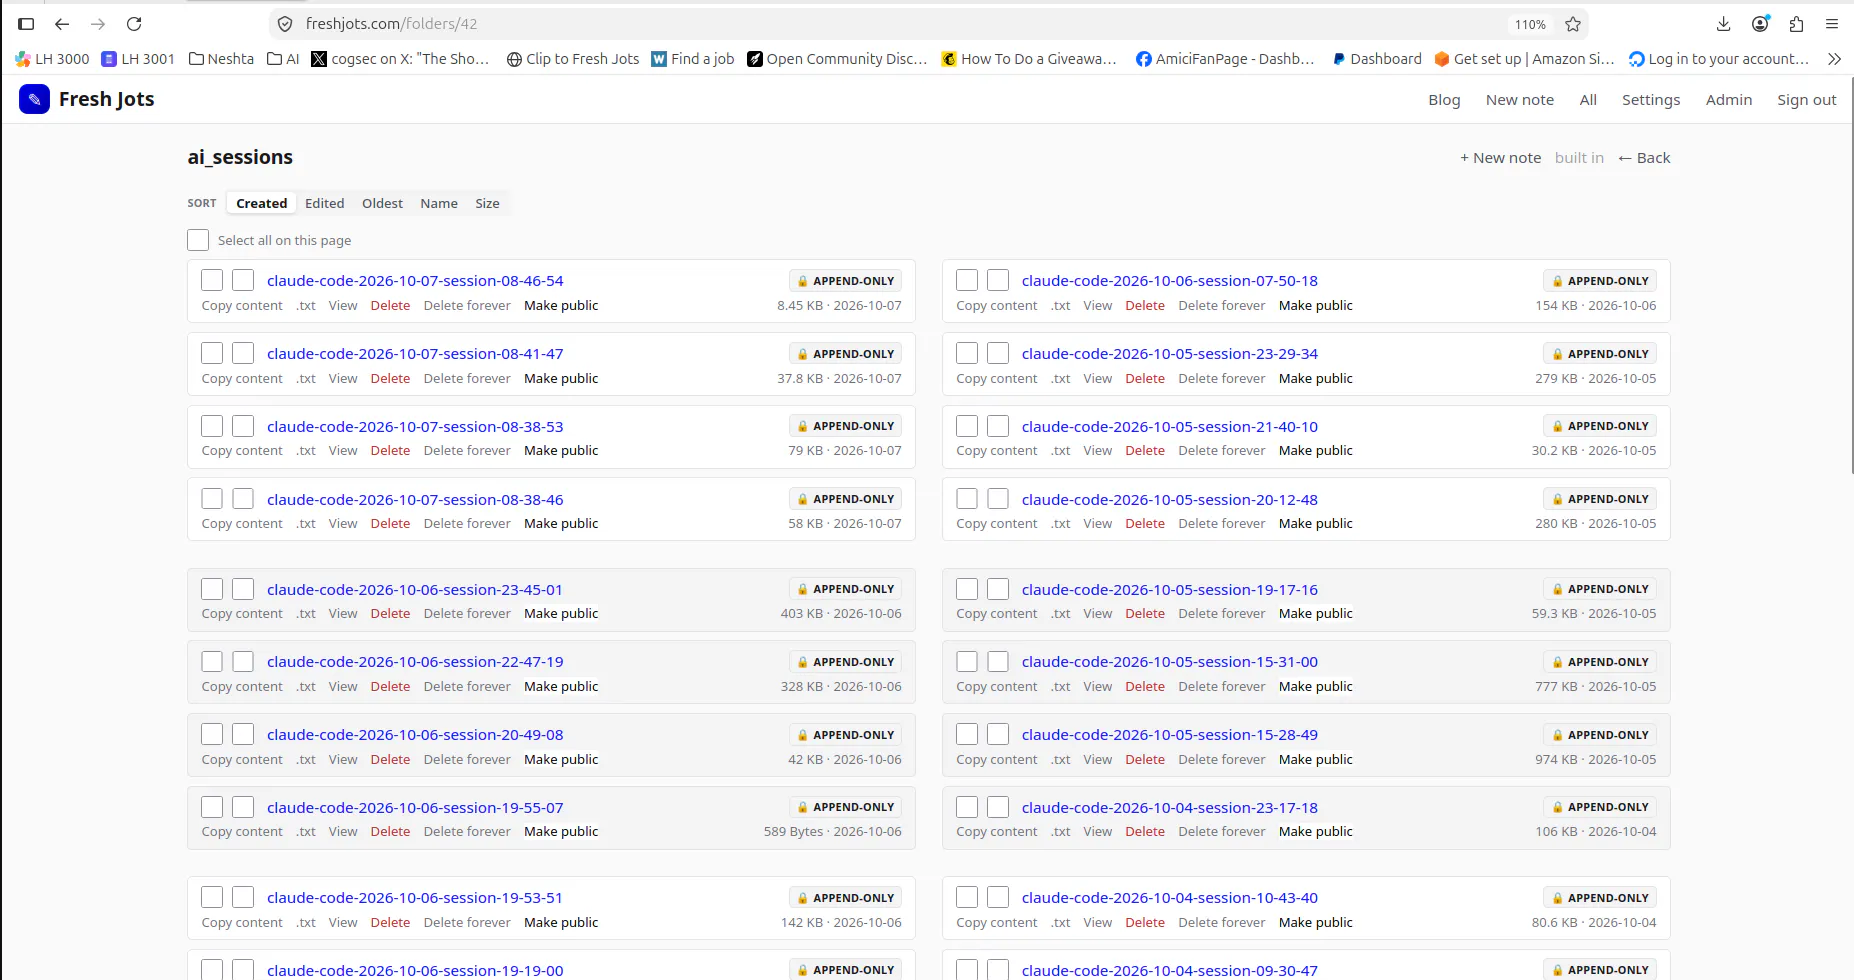Open the AmiciFanPage Dashboard bookmark
This screenshot has width=1854, height=980.
pyautogui.click(x=1225, y=59)
